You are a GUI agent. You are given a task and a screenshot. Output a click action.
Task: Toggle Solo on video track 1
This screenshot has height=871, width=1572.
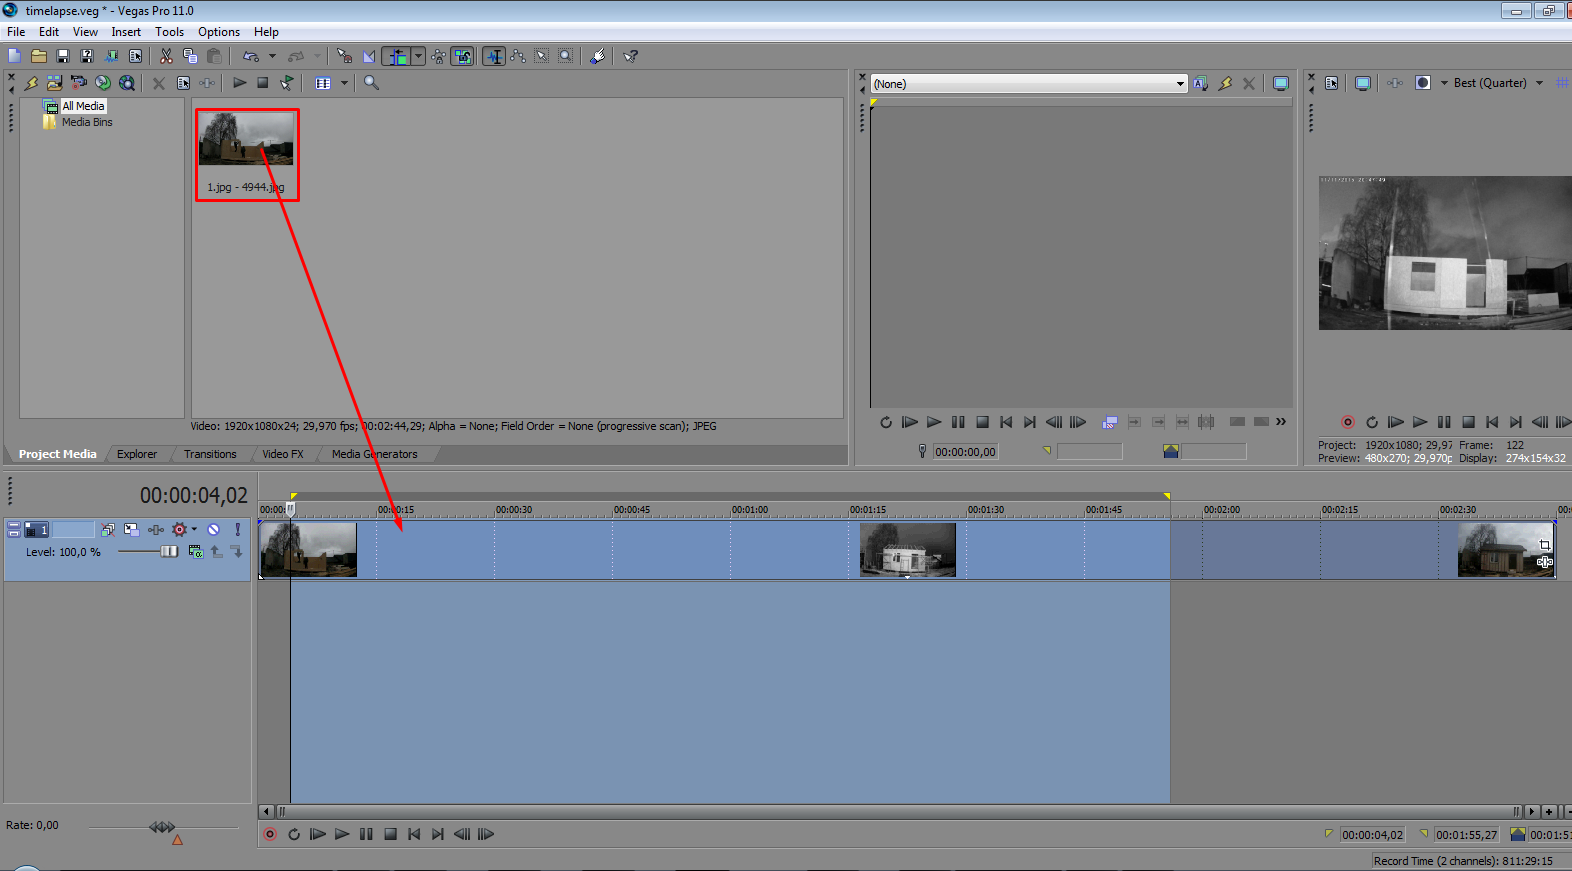(237, 530)
